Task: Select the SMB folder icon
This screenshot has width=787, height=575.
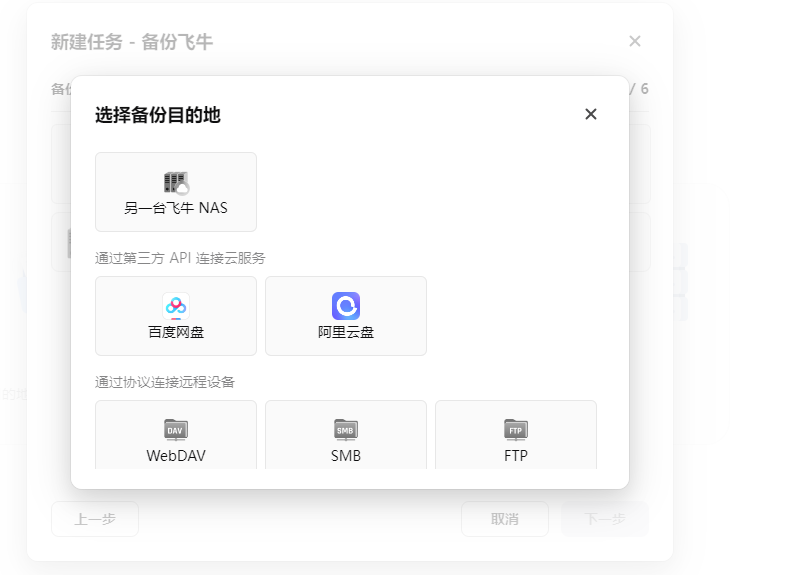Action: coord(346,430)
